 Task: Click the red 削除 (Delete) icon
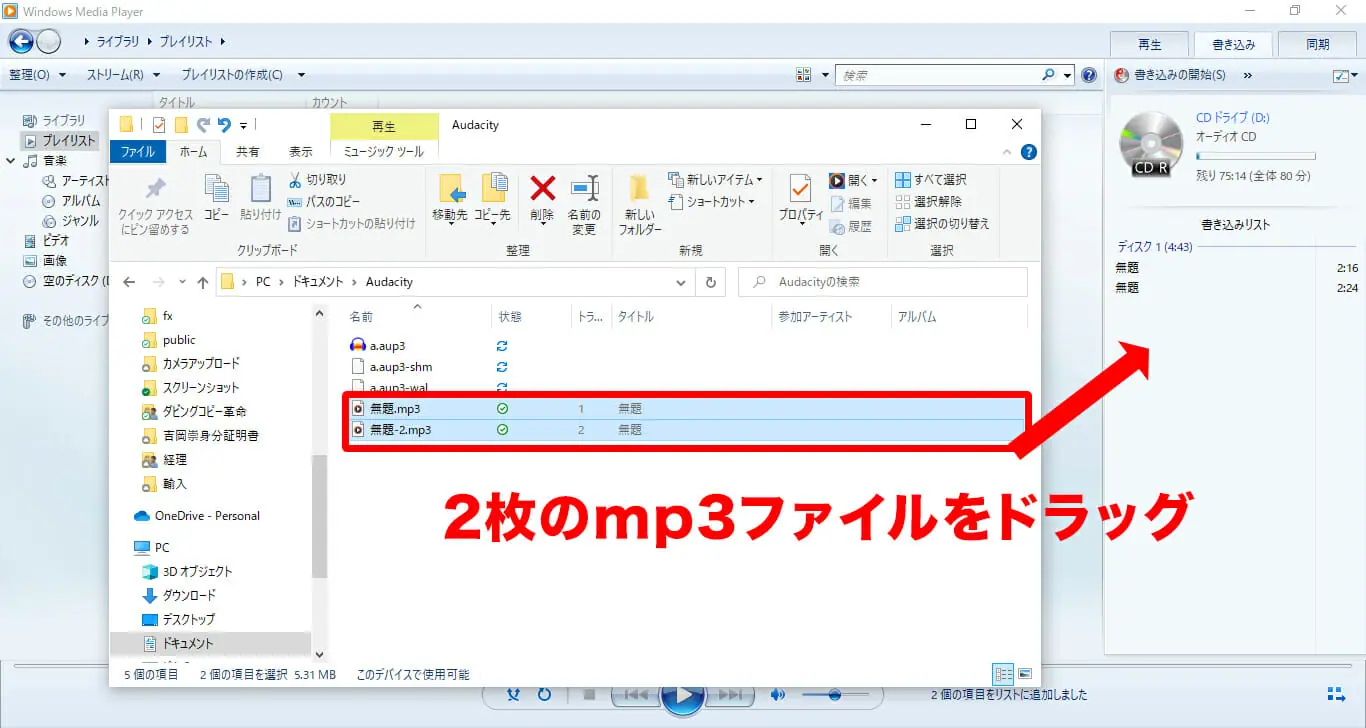tap(542, 197)
